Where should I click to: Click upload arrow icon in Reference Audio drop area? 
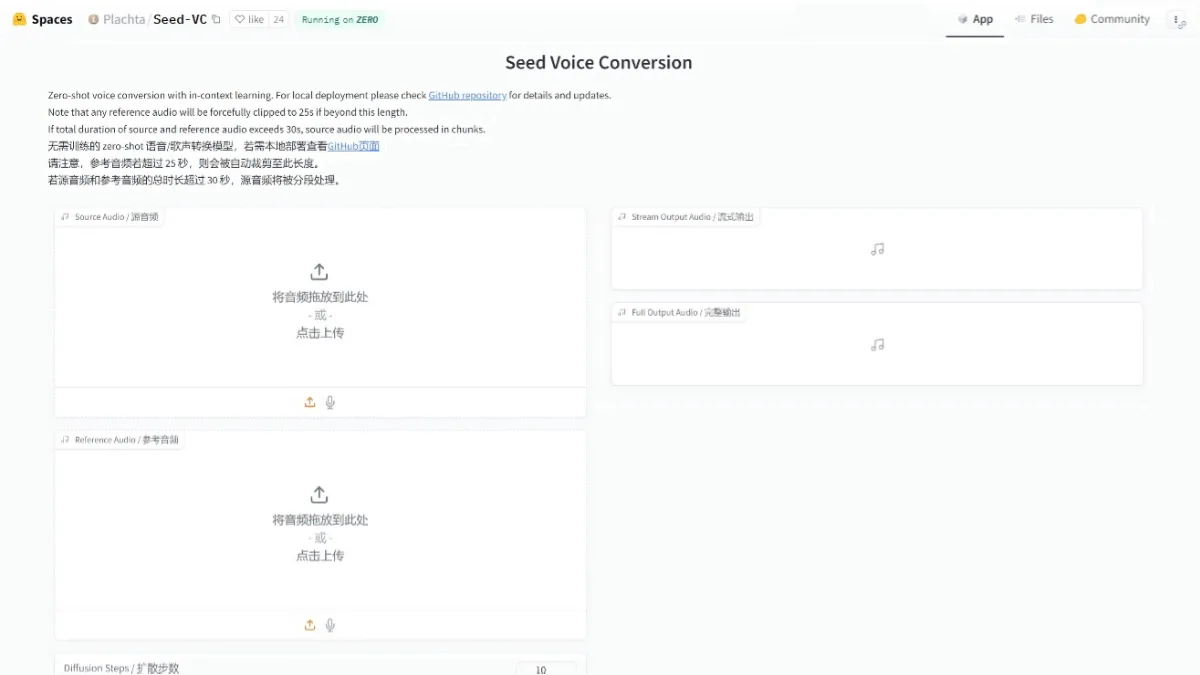(319, 495)
